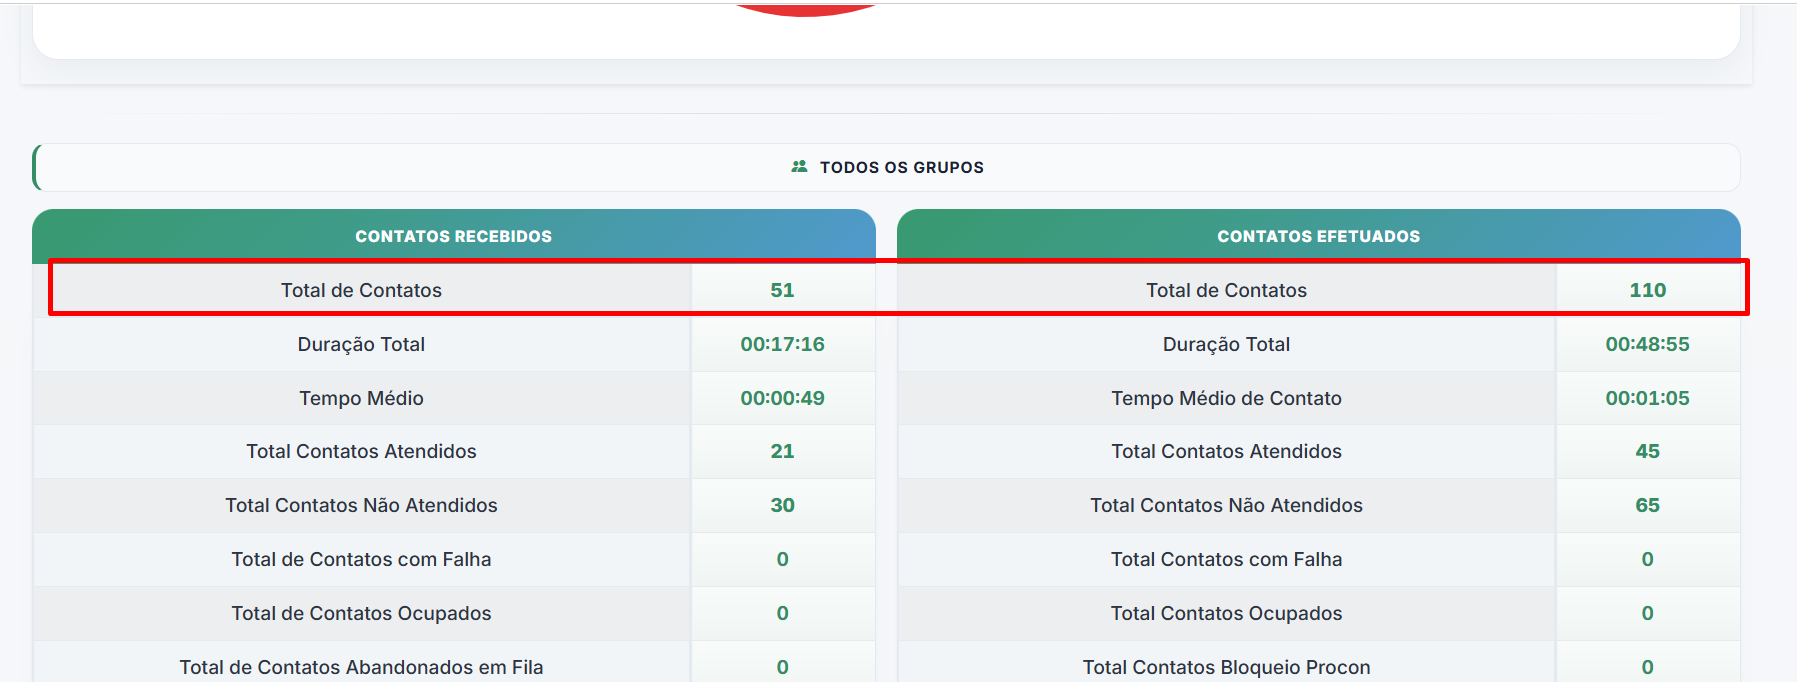
Task: Click the duration value 00:17:16
Action: [782, 344]
